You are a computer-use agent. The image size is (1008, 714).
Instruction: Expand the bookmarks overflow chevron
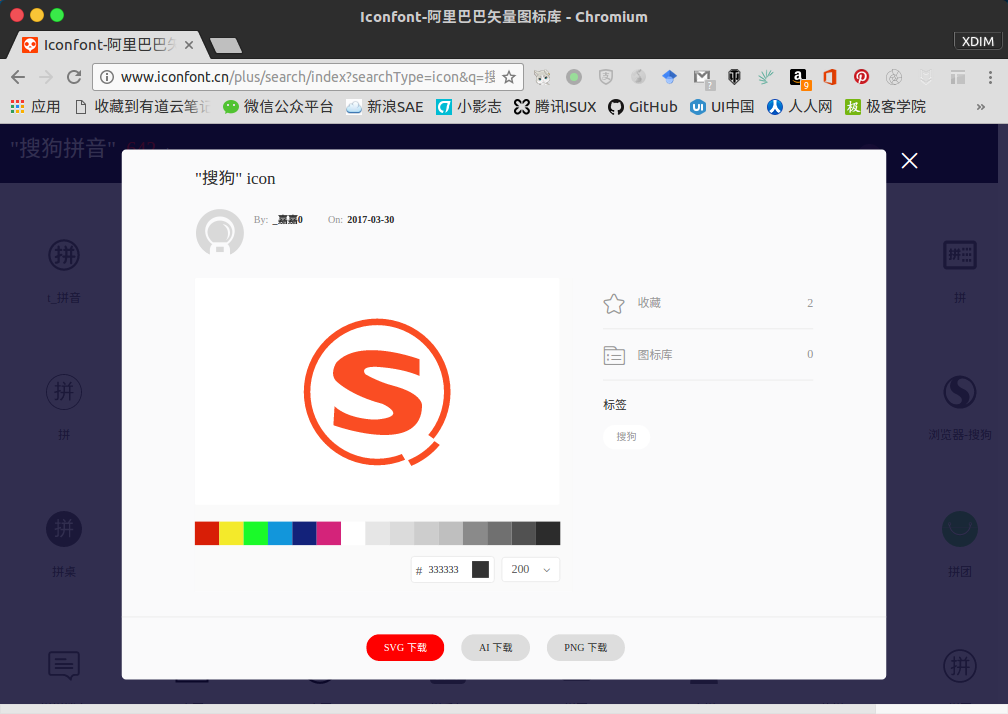(x=980, y=107)
